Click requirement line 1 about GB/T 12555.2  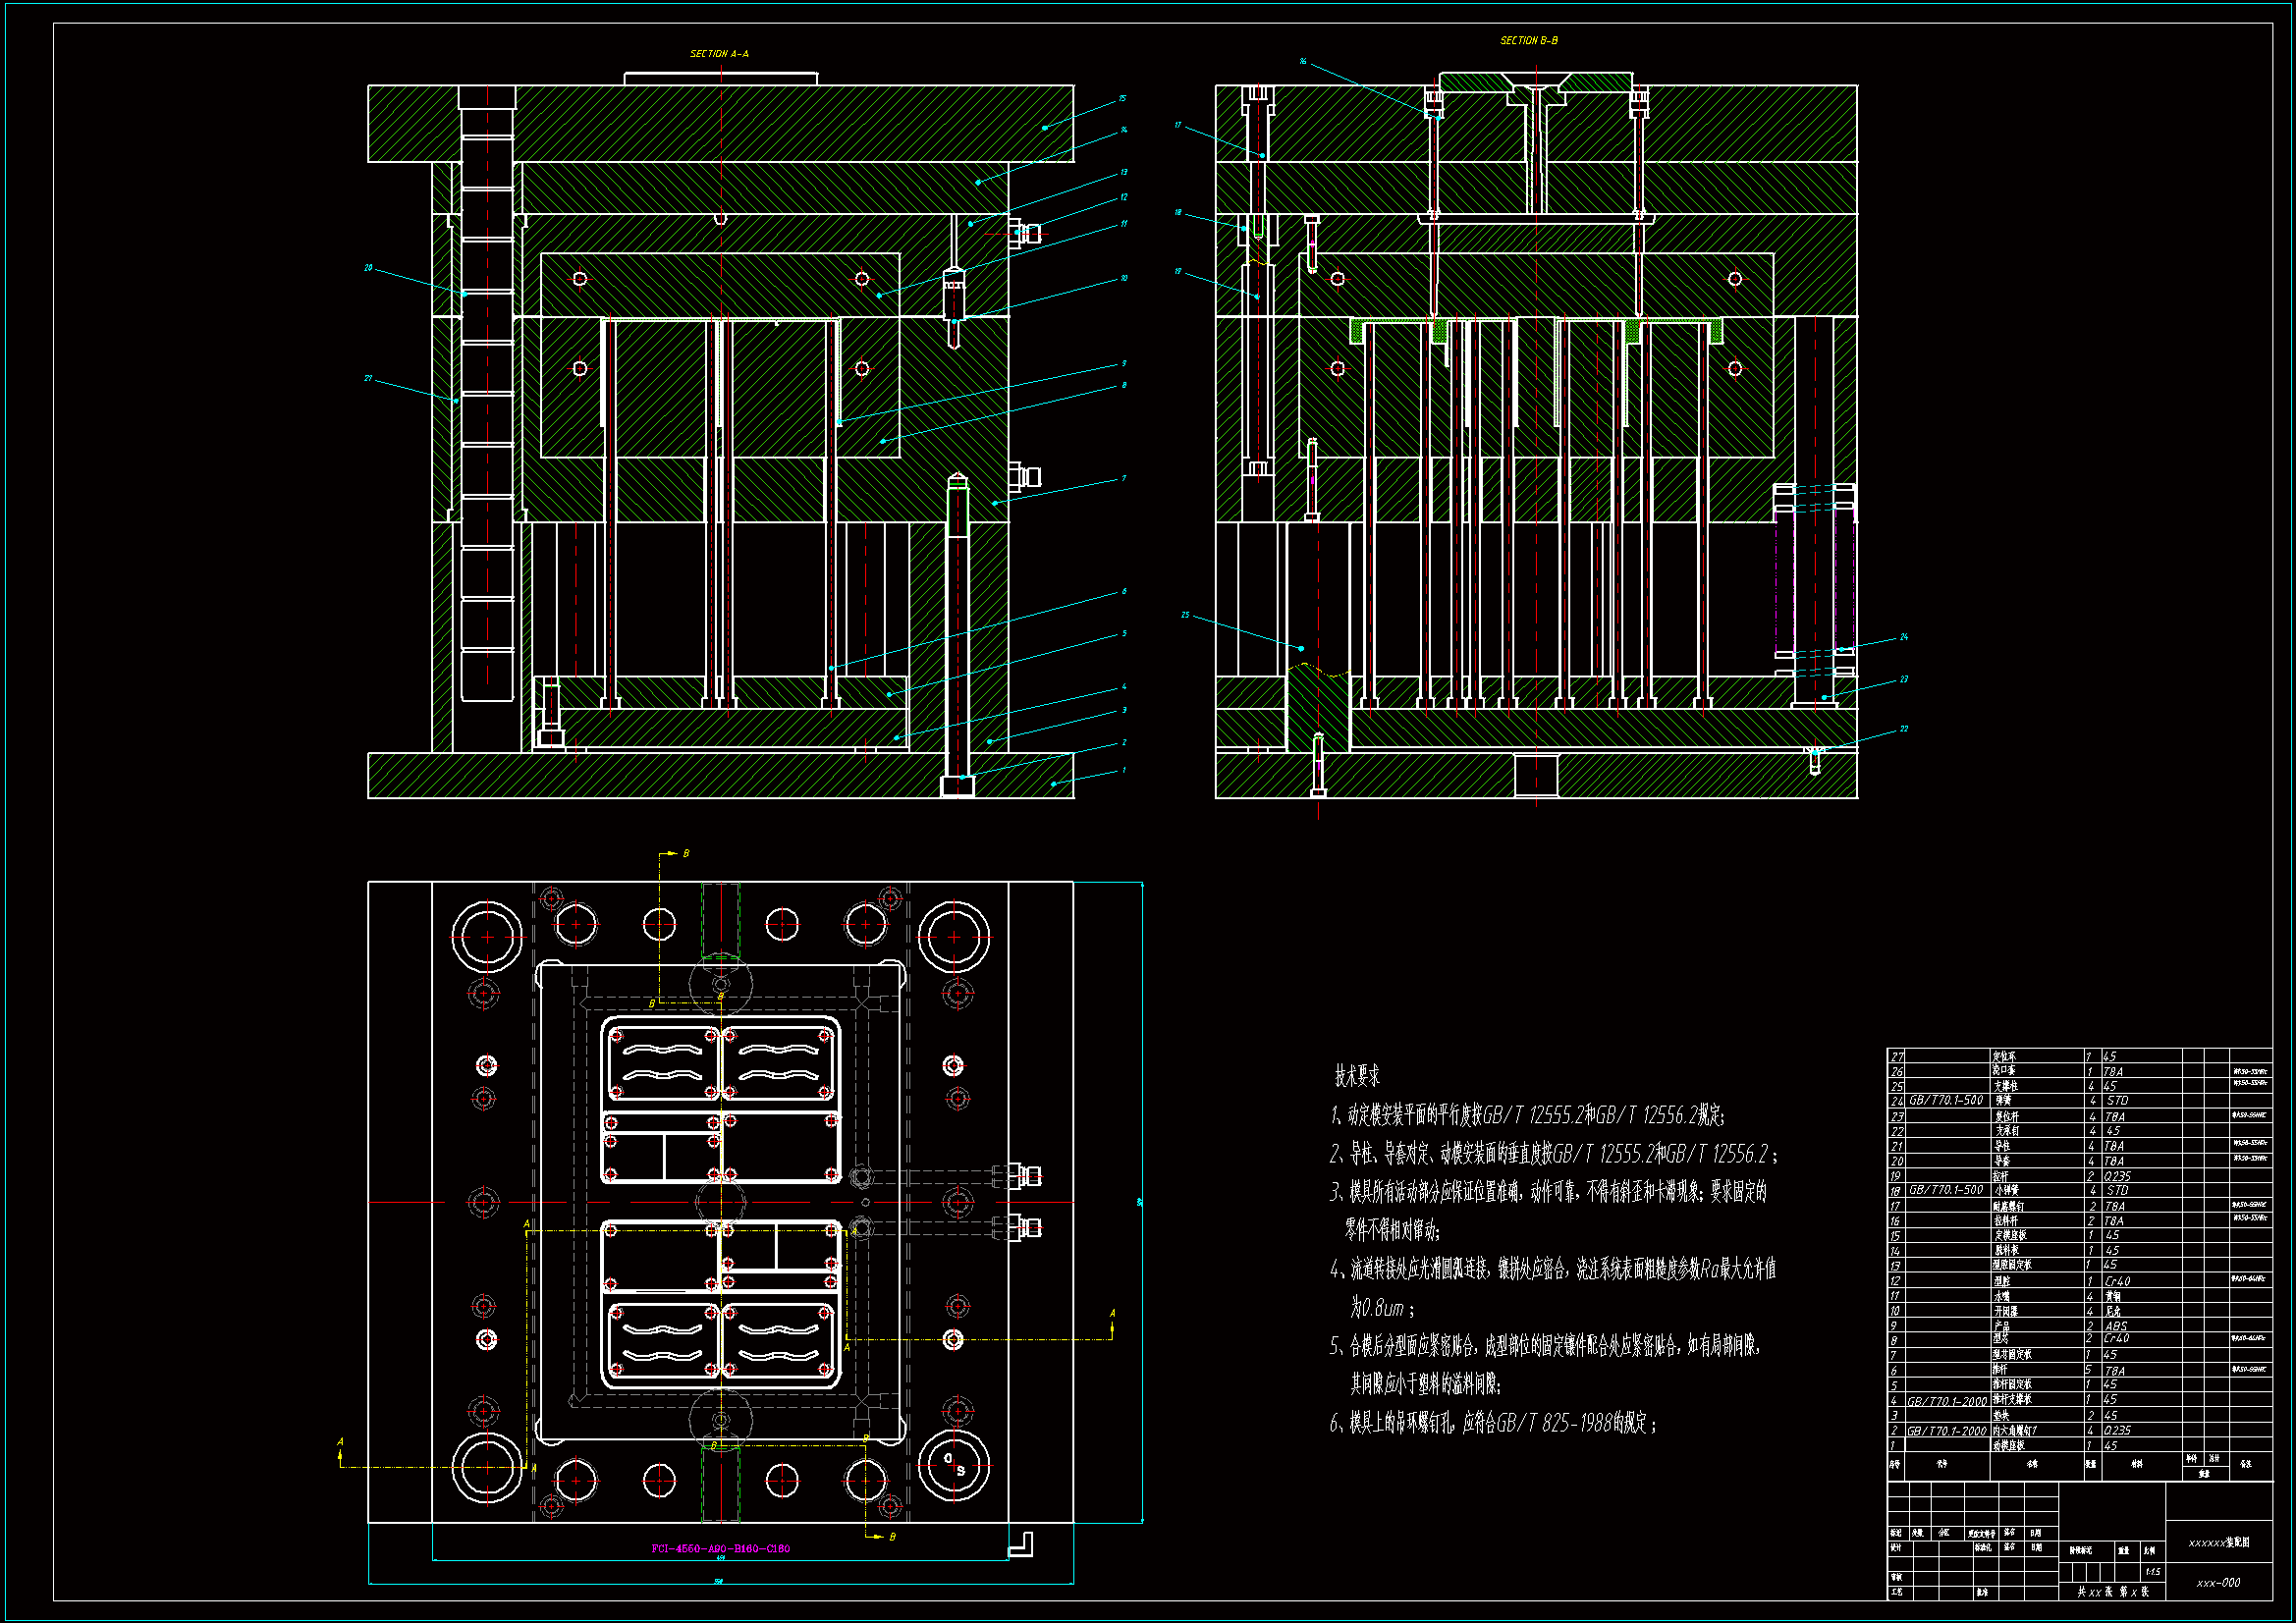point(1527,1115)
